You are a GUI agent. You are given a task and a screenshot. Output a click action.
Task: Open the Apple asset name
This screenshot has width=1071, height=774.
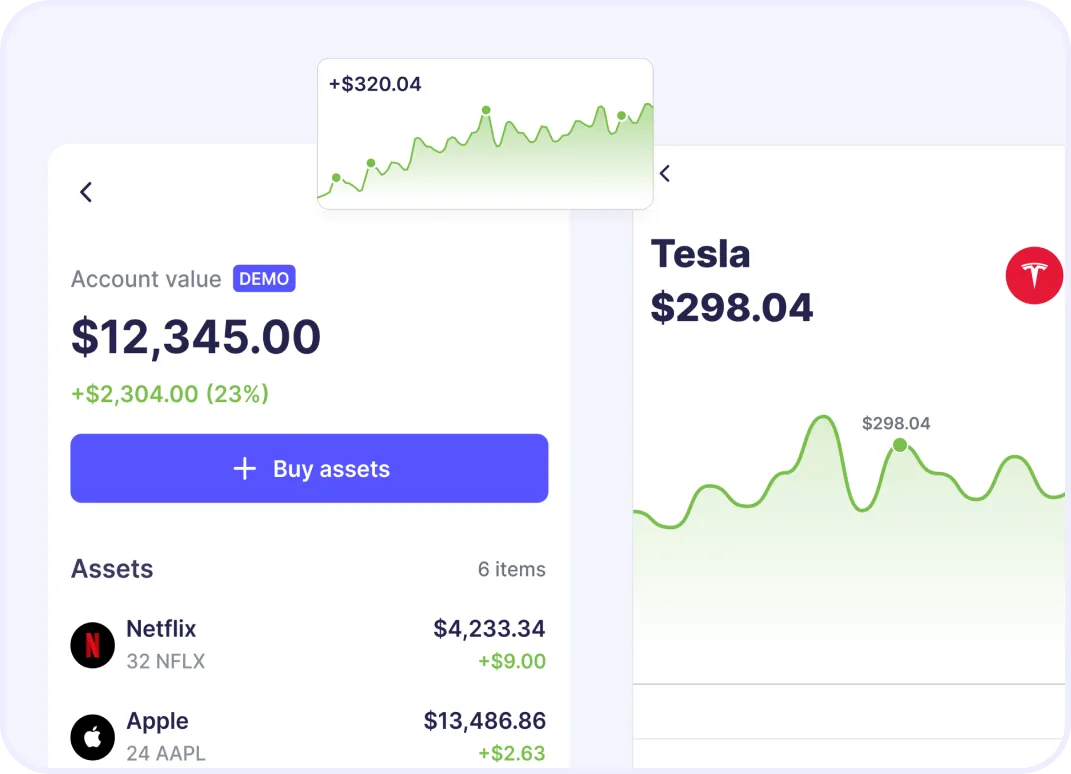(x=157, y=721)
